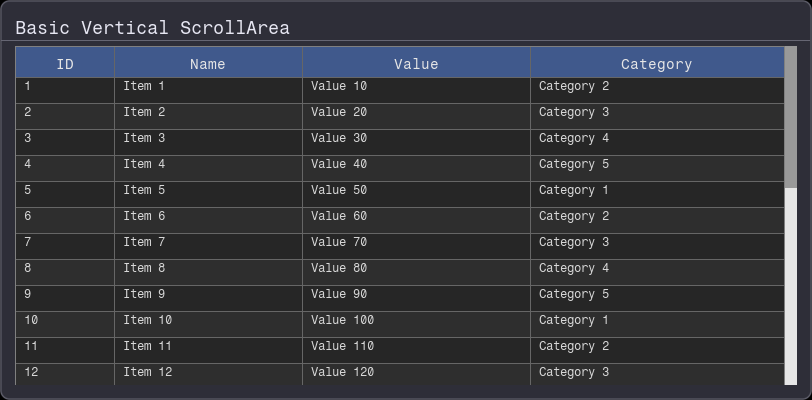This screenshot has height=400, width=812.
Task: Click the Basic Vertical ScrollArea title
Action: tap(152, 28)
